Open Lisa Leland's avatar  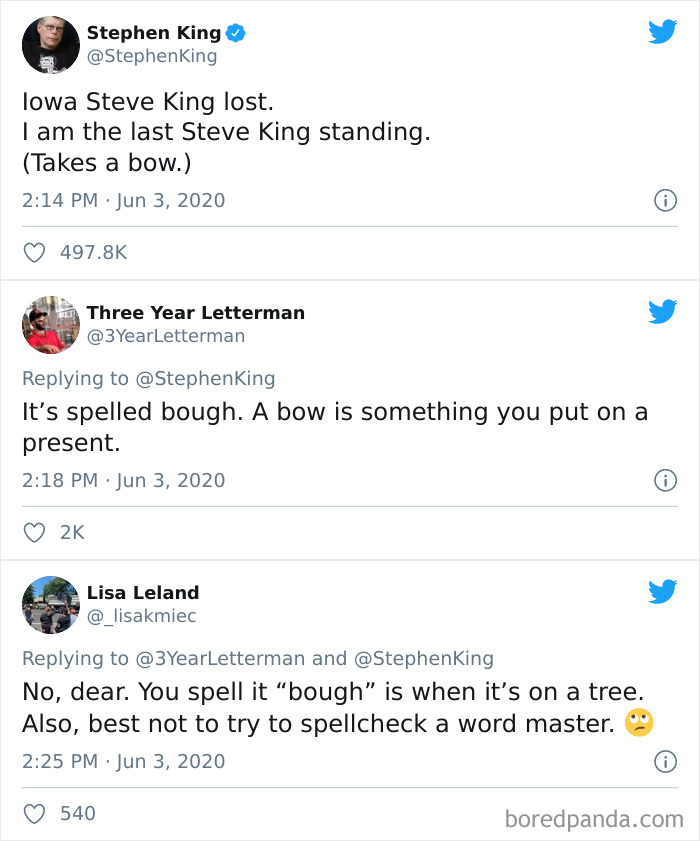point(50,605)
